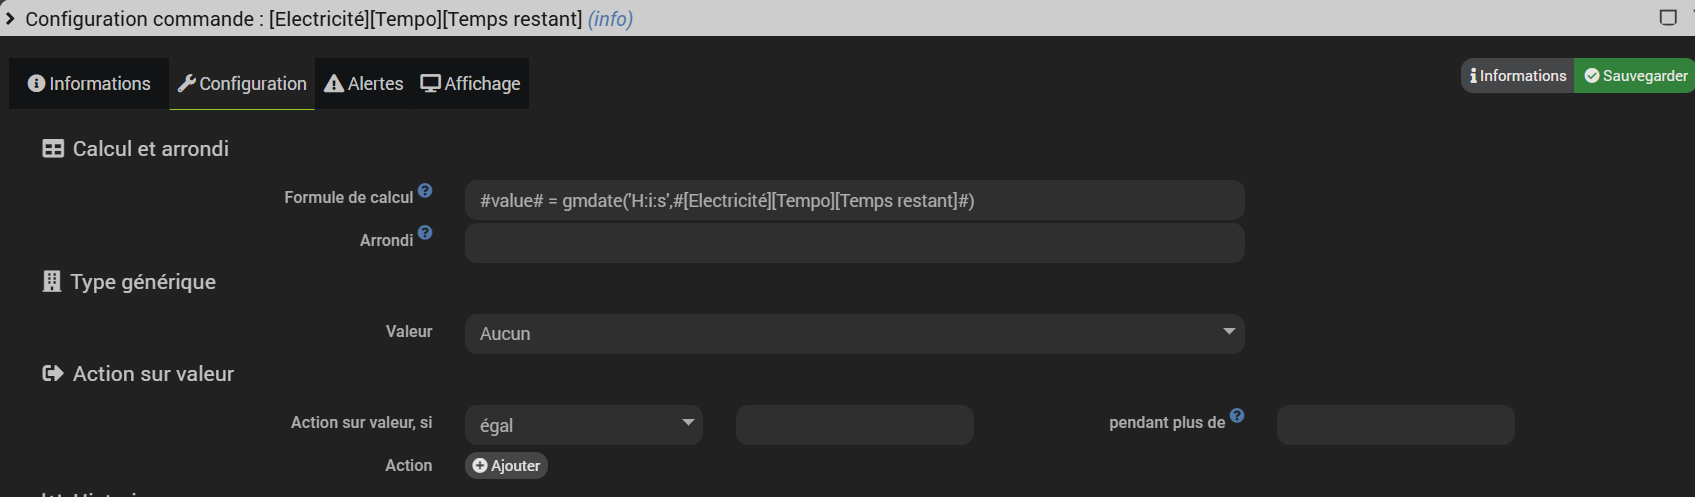Click the table icon beside Calcul et arrondi

click(53, 149)
